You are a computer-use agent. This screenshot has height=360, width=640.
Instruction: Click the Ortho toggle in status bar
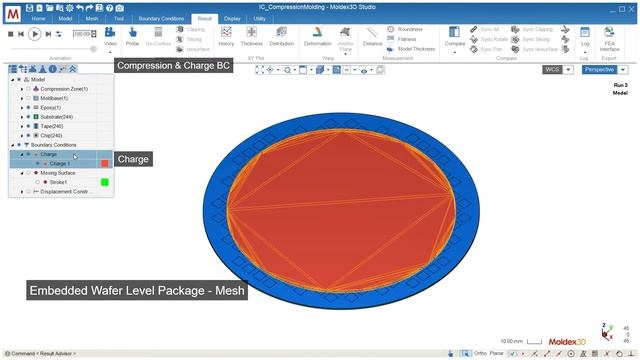(x=480, y=353)
